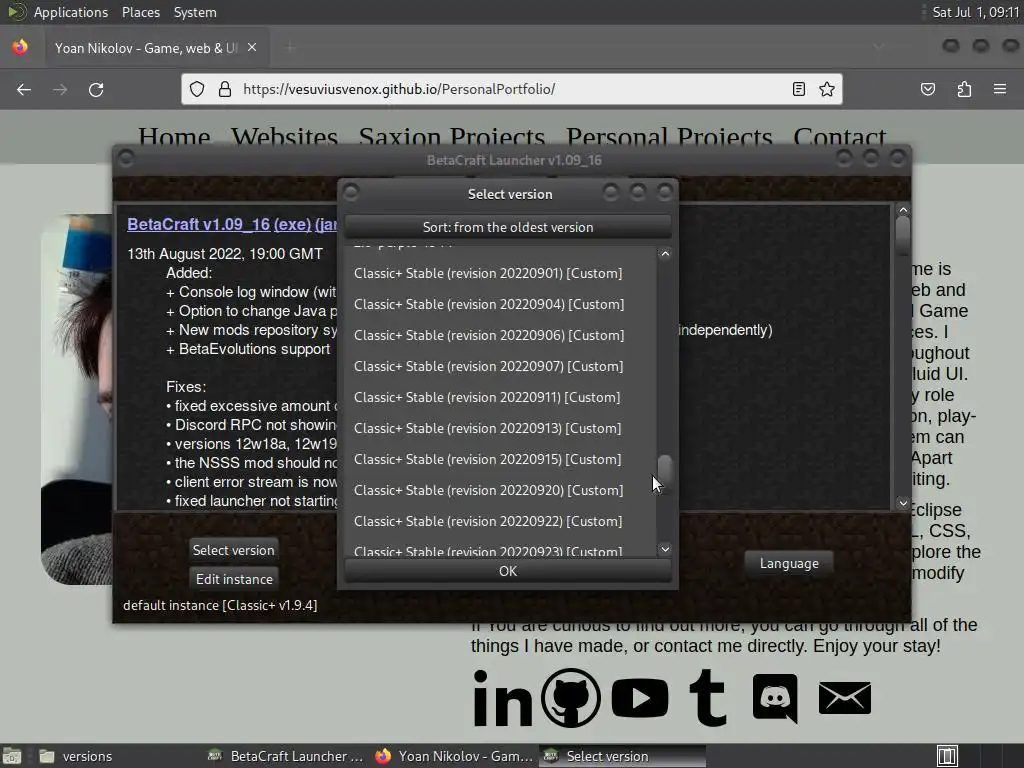Click the padlock site security icon
The width and height of the screenshot is (1024, 768).
(225, 89)
